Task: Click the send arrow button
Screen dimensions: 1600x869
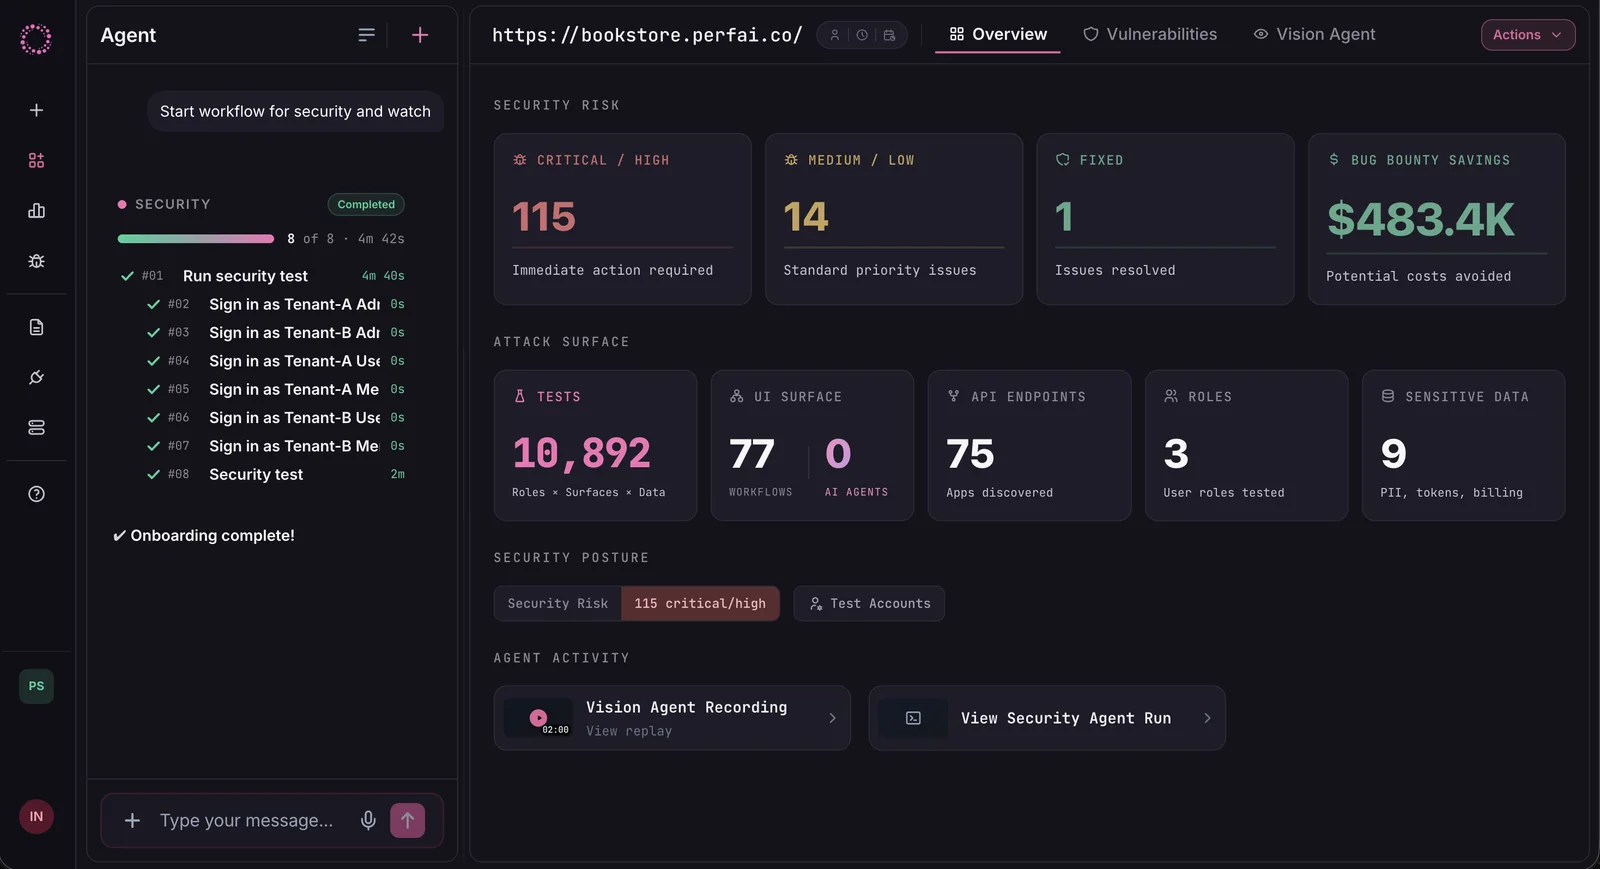Action: click(x=407, y=820)
